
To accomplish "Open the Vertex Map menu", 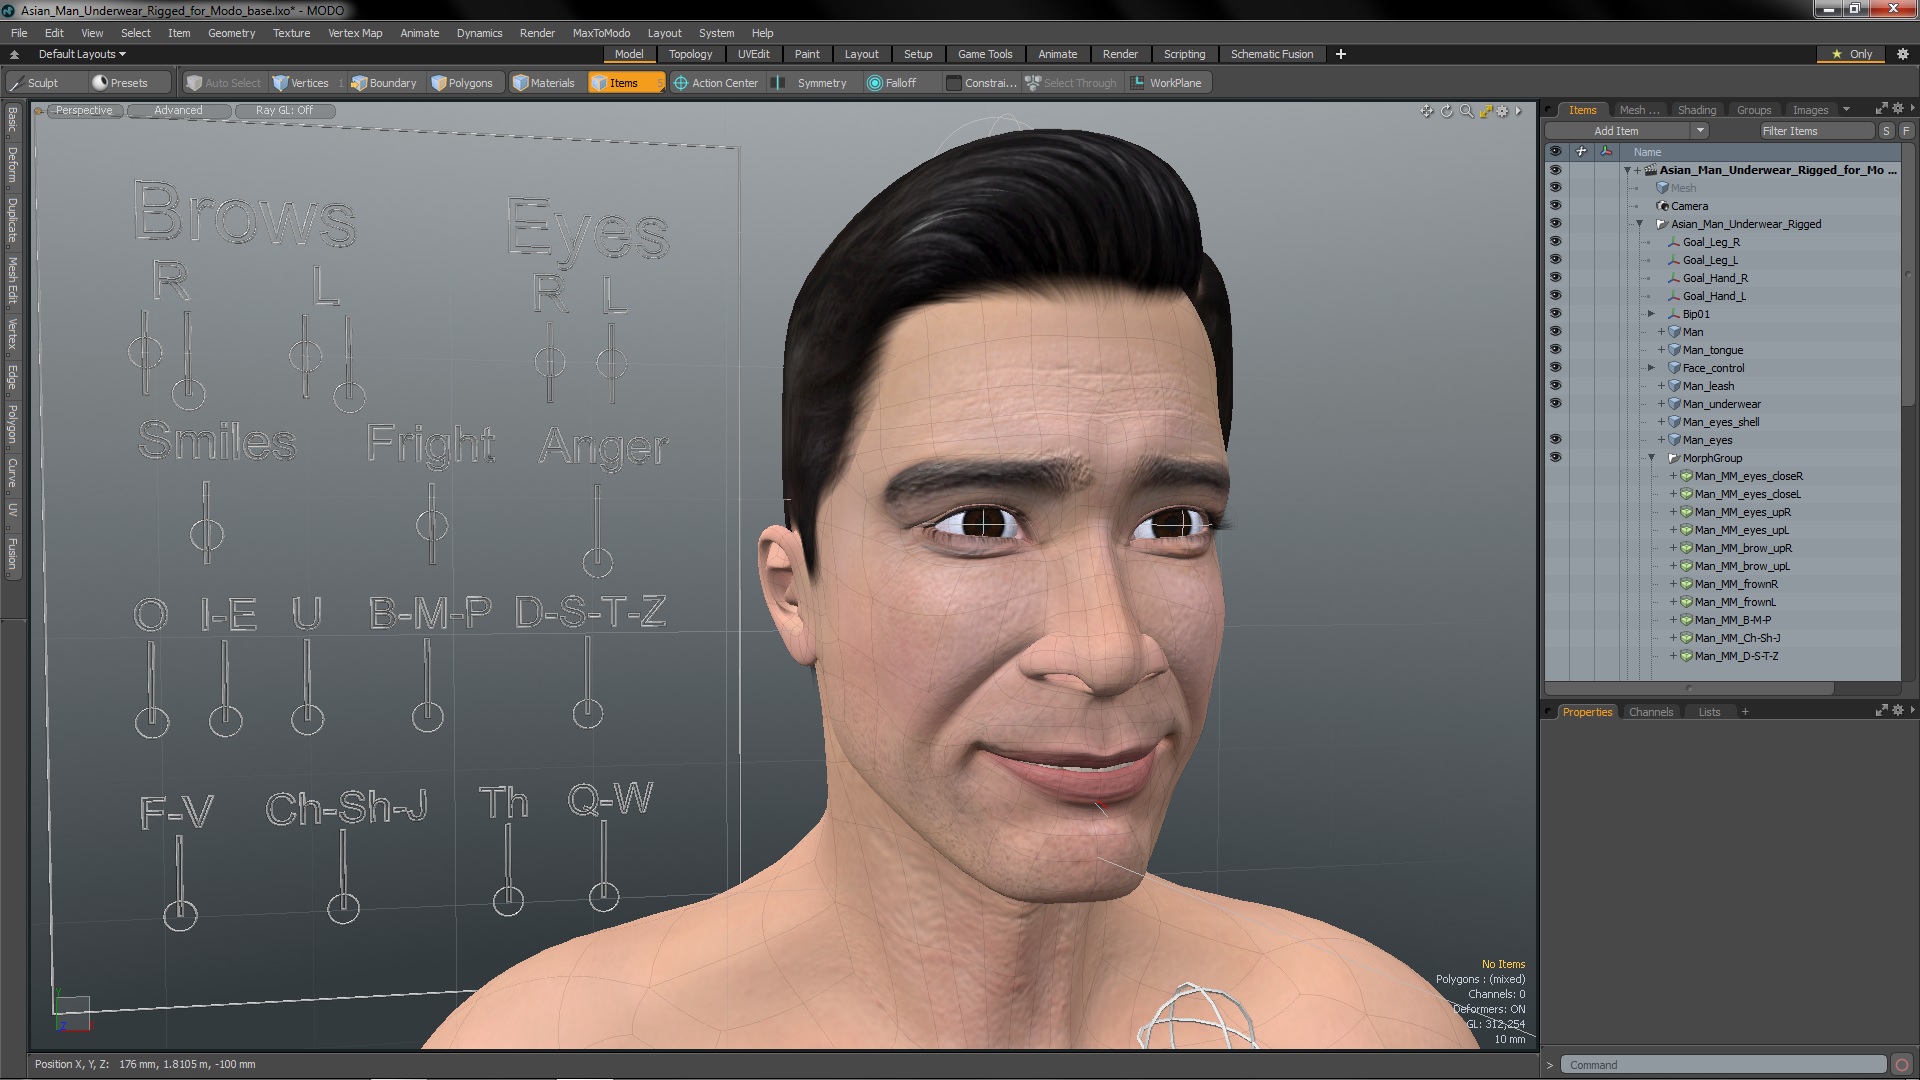I will click(355, 33).
